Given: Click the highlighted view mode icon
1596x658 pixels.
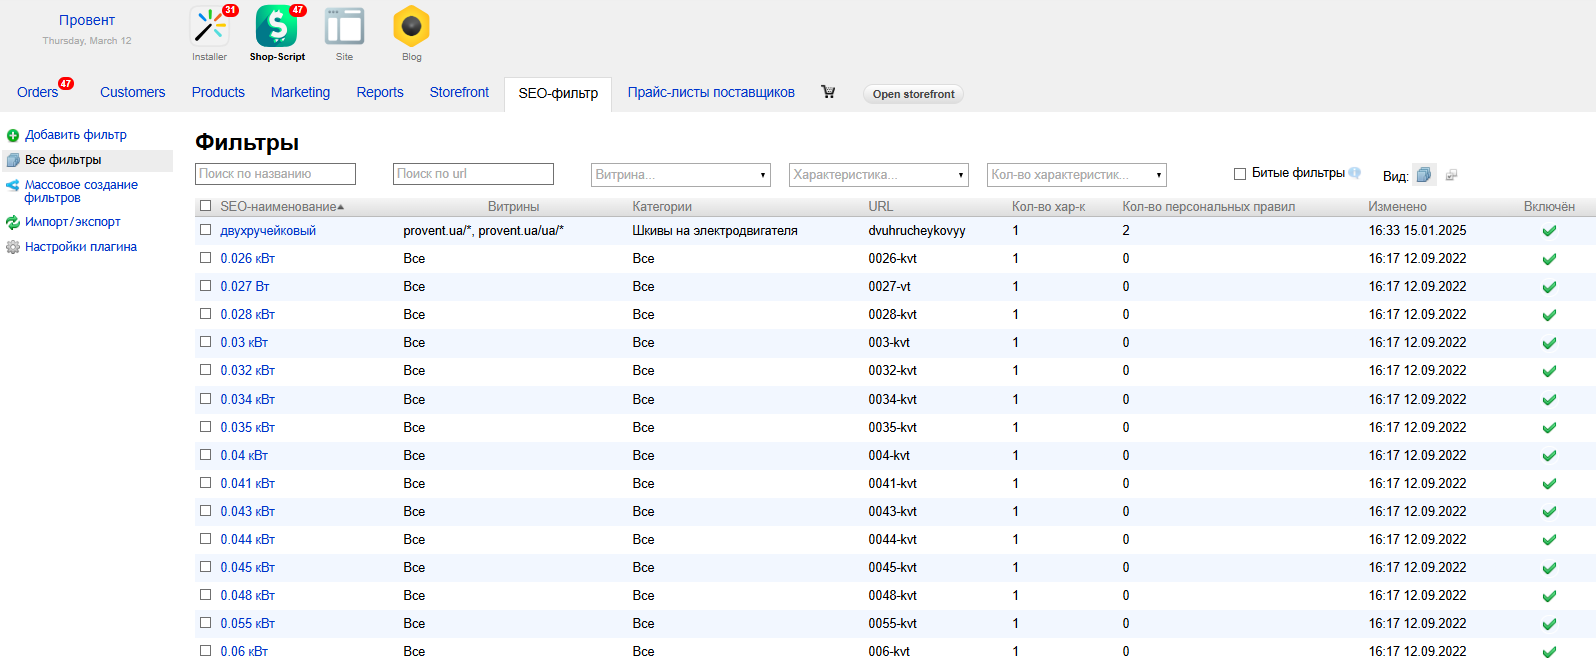Looking at the screenshot, I should [x=1424, y=175].
